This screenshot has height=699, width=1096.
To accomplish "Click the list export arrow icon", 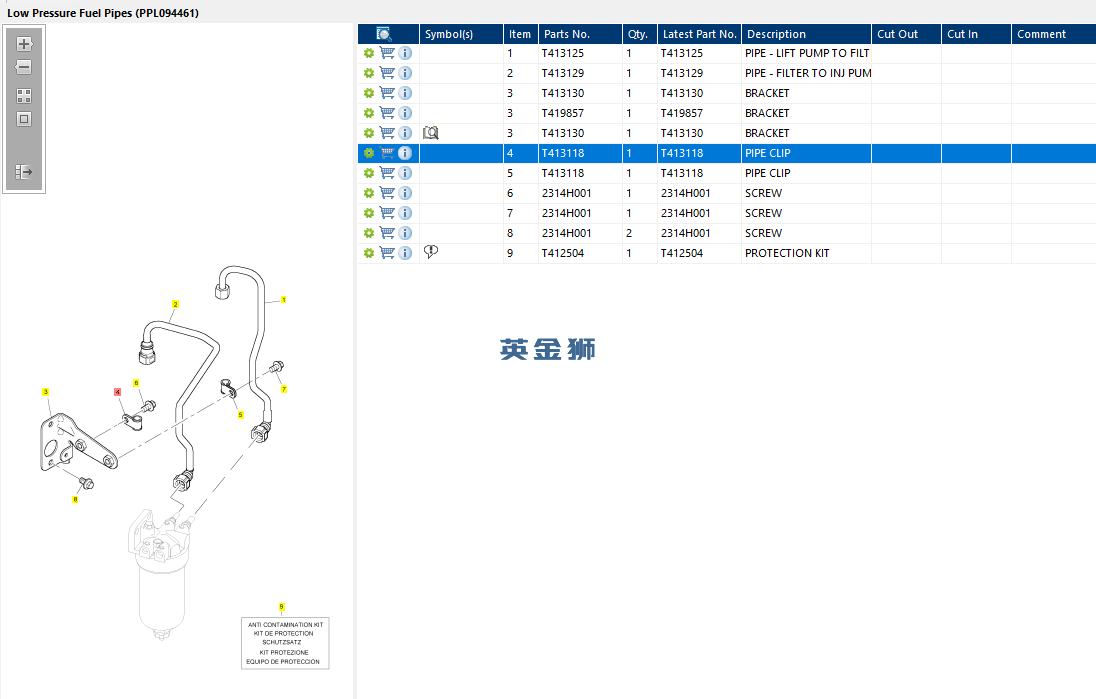I will coord(24,171).
